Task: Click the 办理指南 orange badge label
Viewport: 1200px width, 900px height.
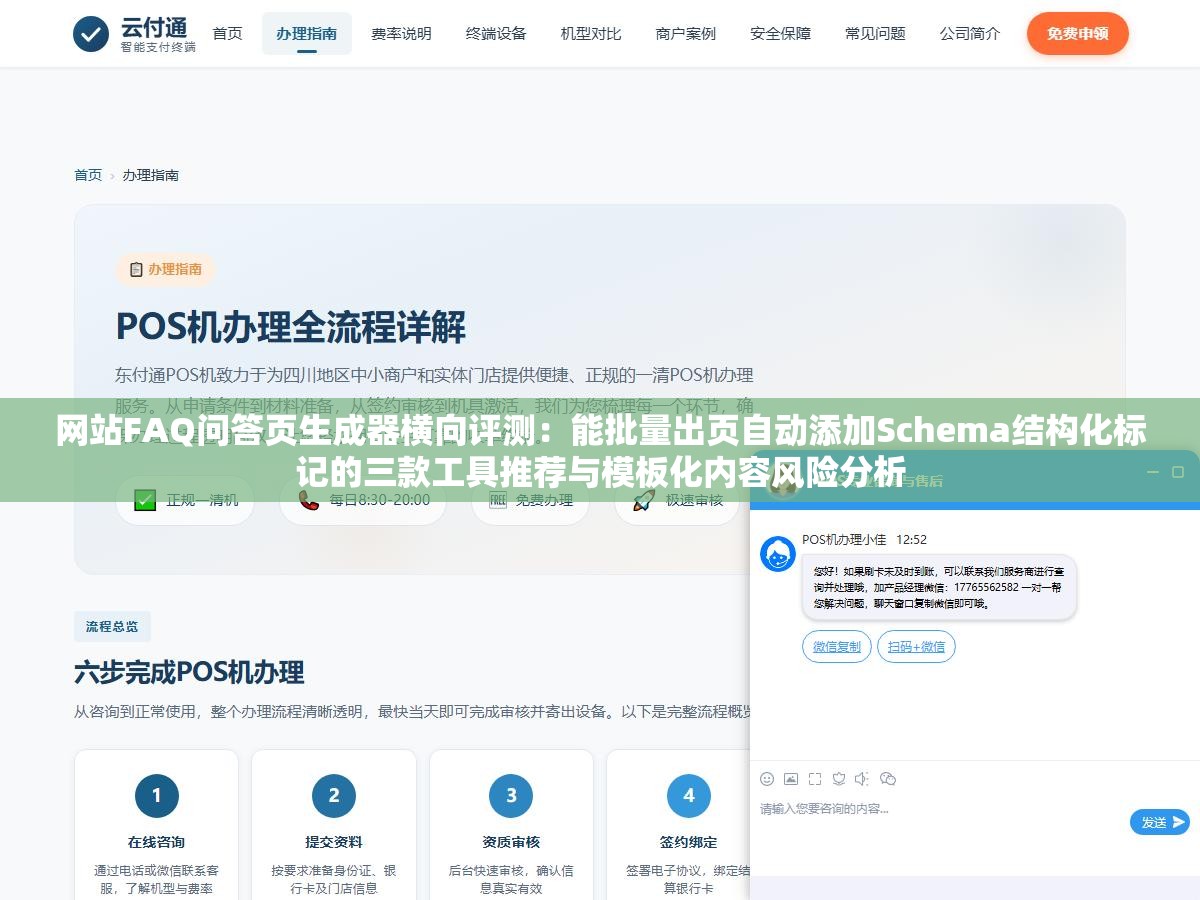Action: pyautogui.click(x=175, y=269)
